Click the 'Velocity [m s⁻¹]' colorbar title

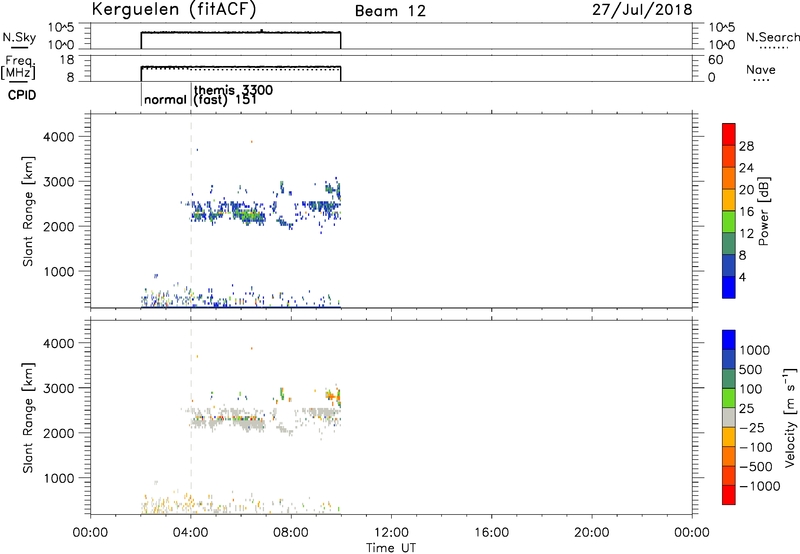(x=790, y=417)
